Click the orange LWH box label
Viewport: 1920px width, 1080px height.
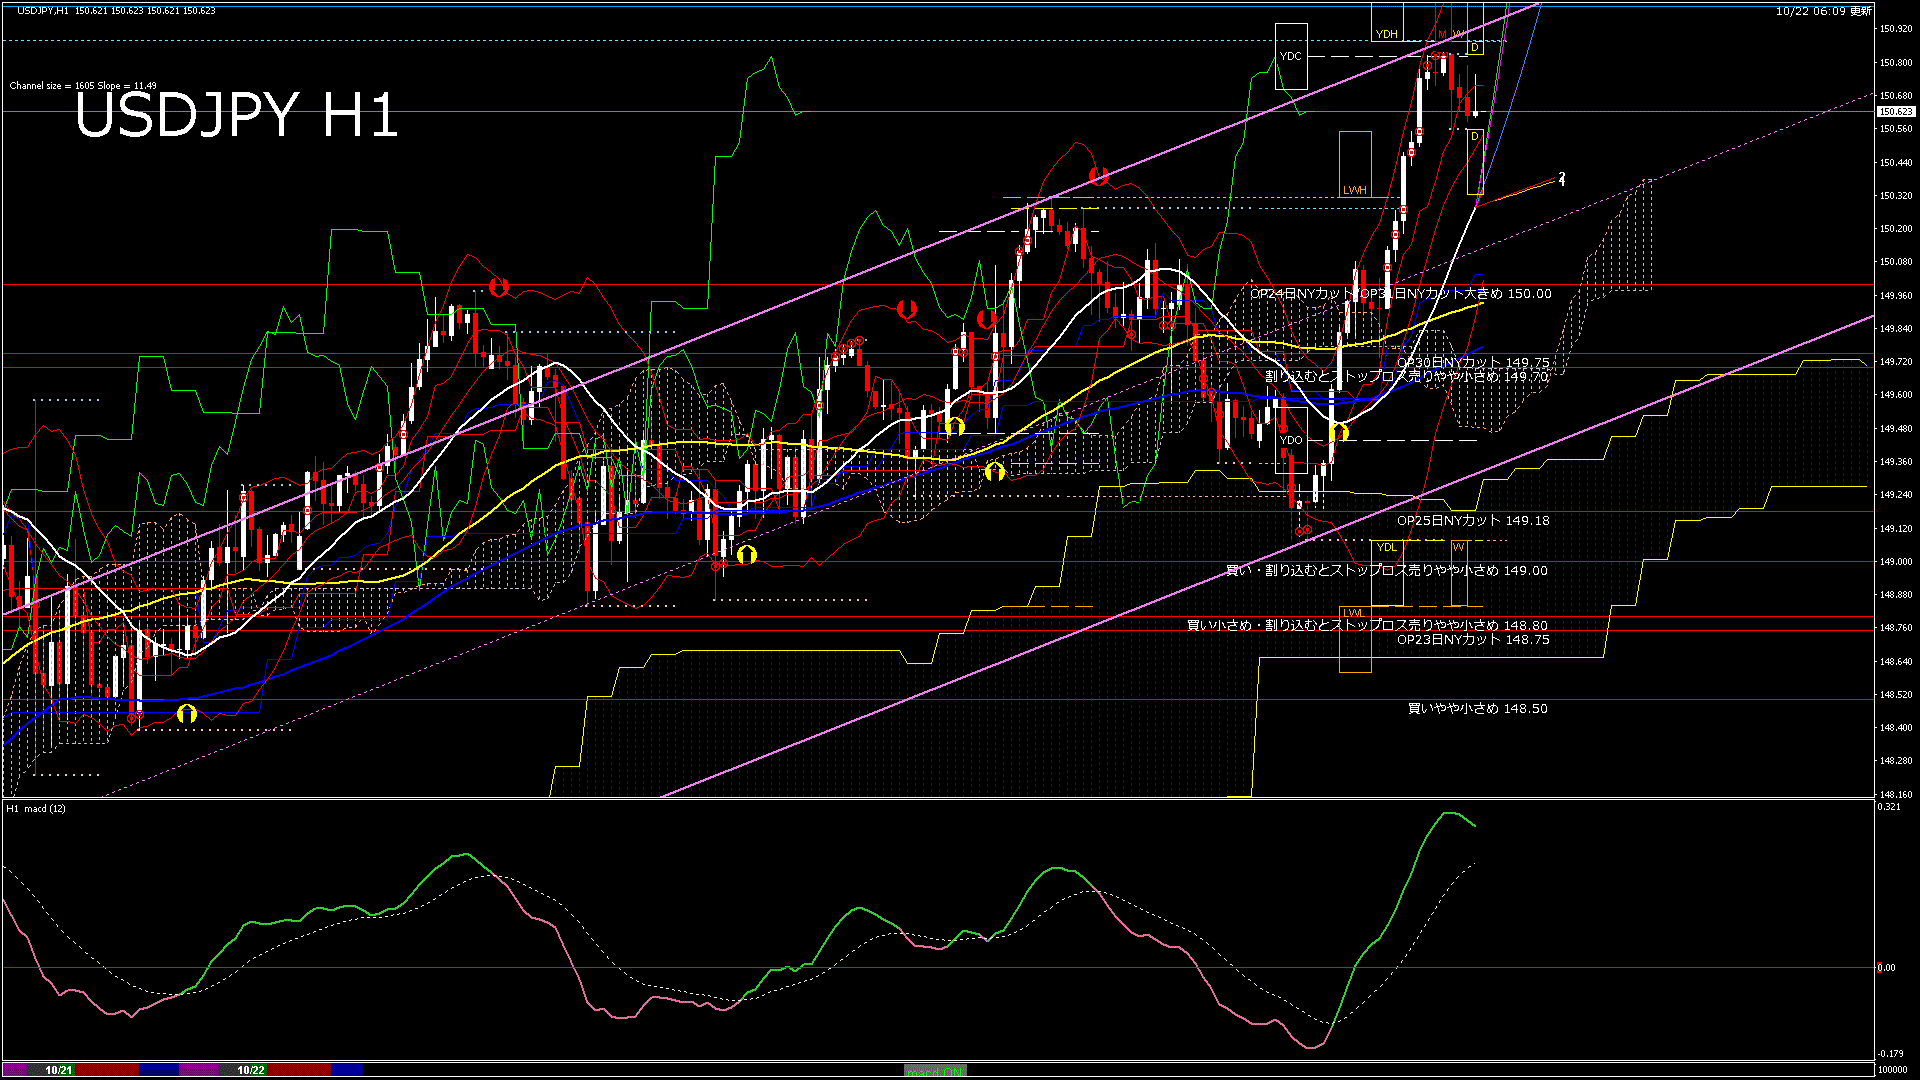click(x=1354, y=190)
